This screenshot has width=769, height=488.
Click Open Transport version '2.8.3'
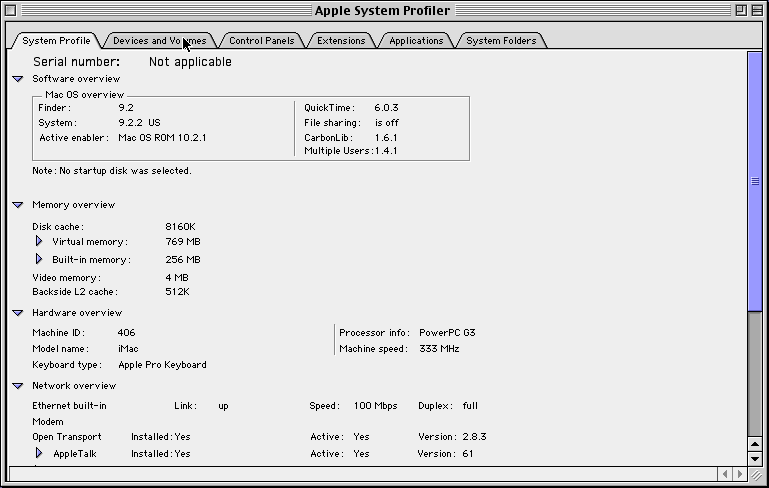click(475, 437)
